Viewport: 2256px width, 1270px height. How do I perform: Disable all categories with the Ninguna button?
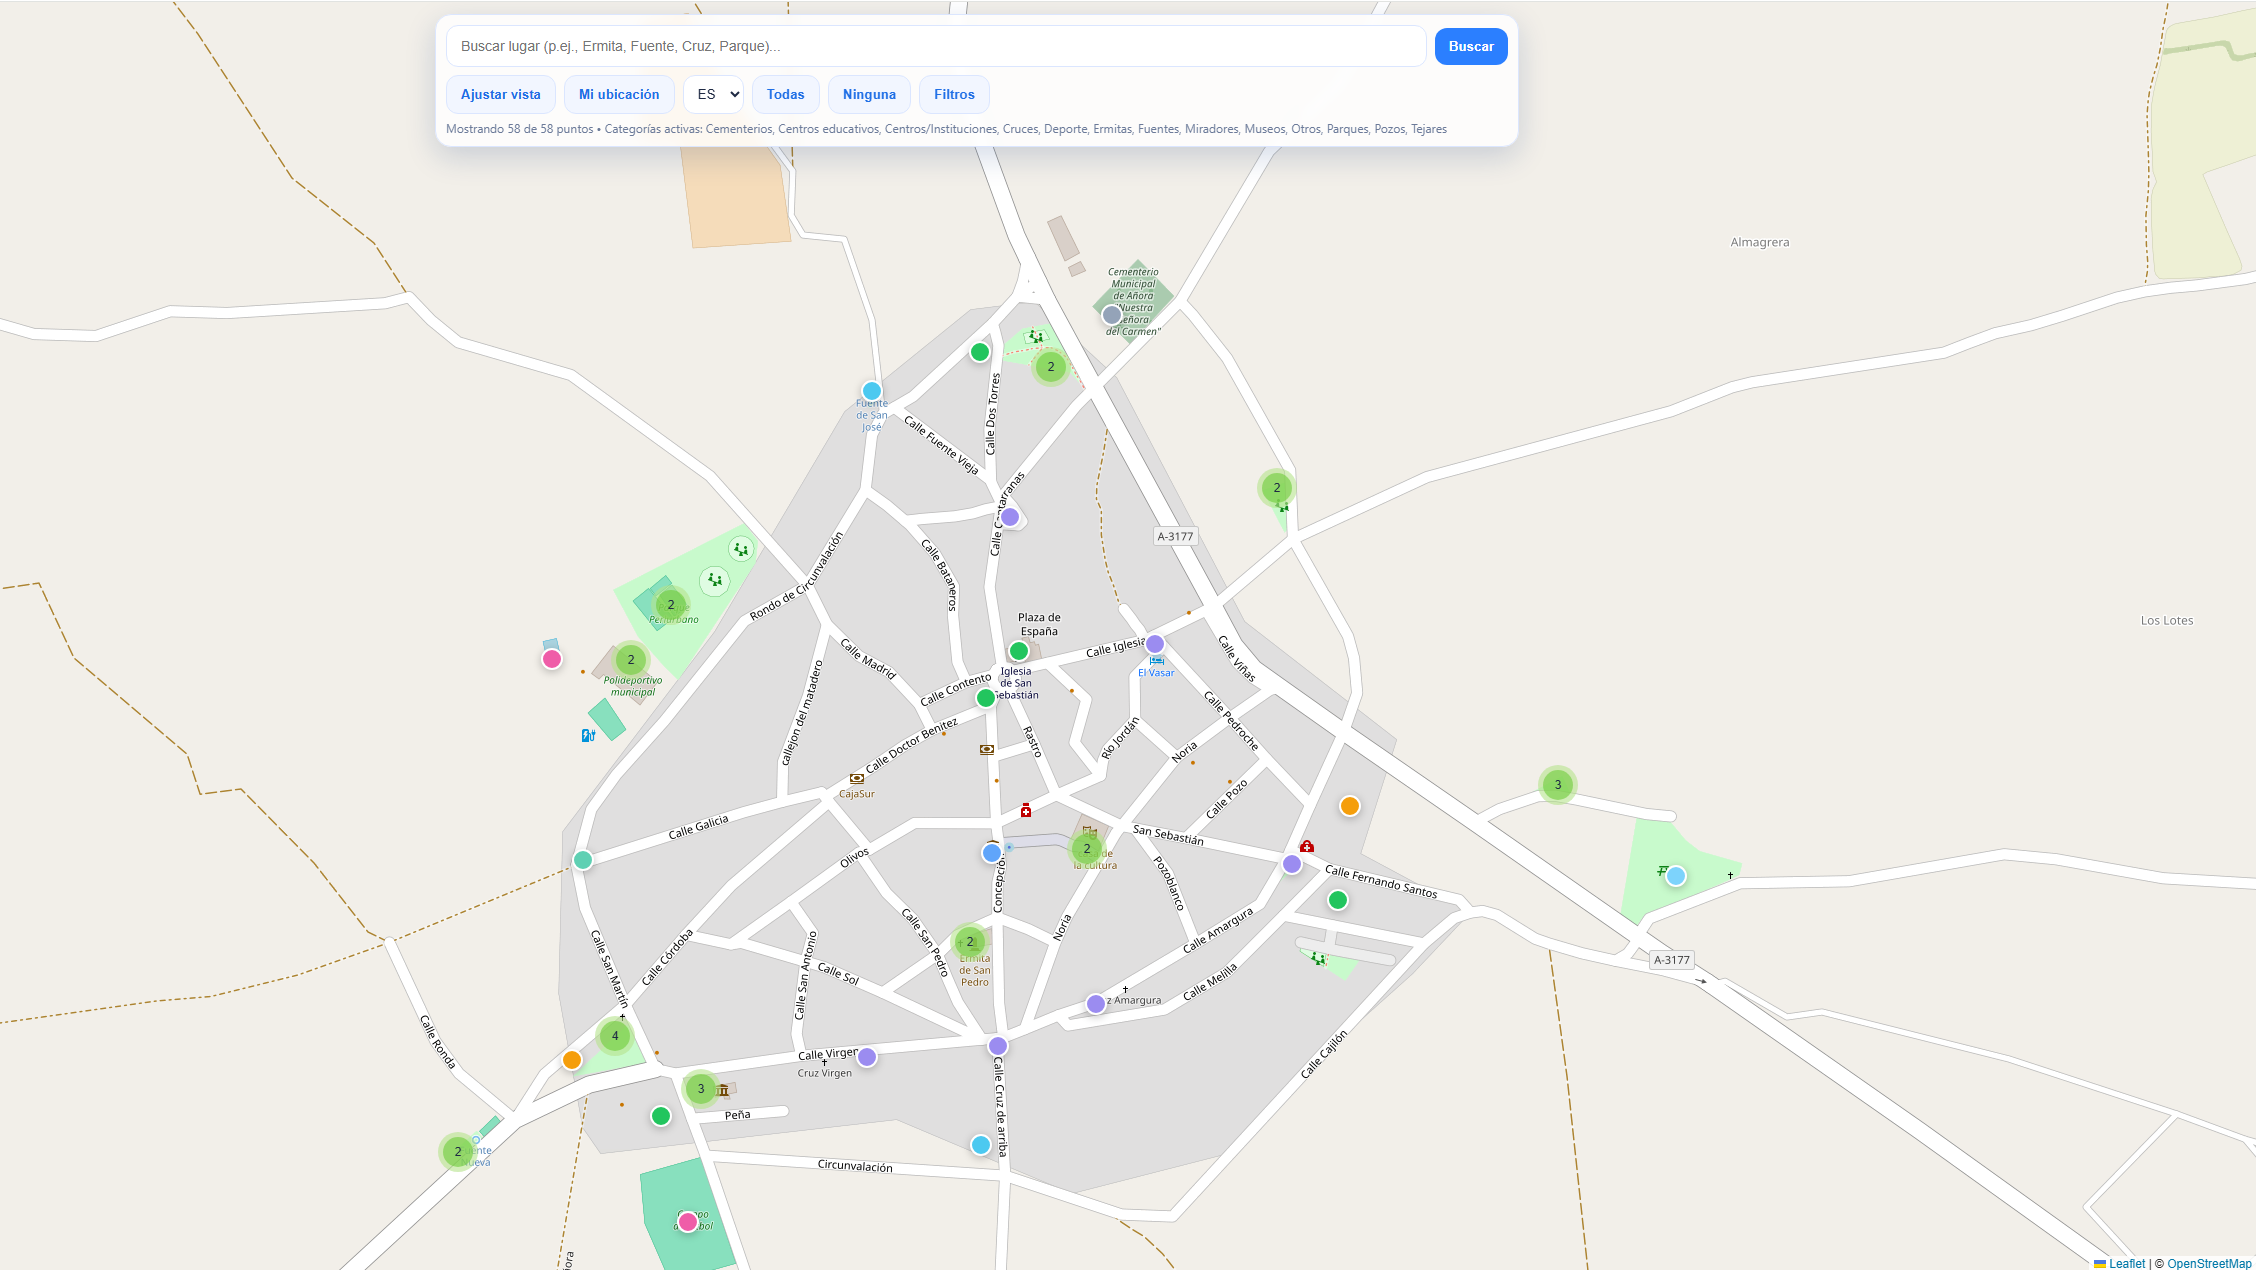(868, 94)
